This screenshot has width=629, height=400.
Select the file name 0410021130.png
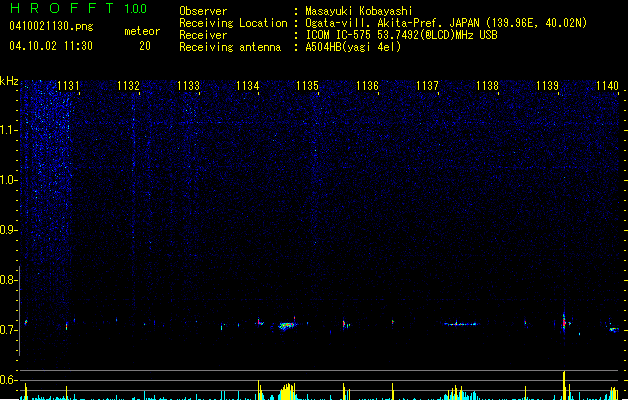click(x=51, y=26)
